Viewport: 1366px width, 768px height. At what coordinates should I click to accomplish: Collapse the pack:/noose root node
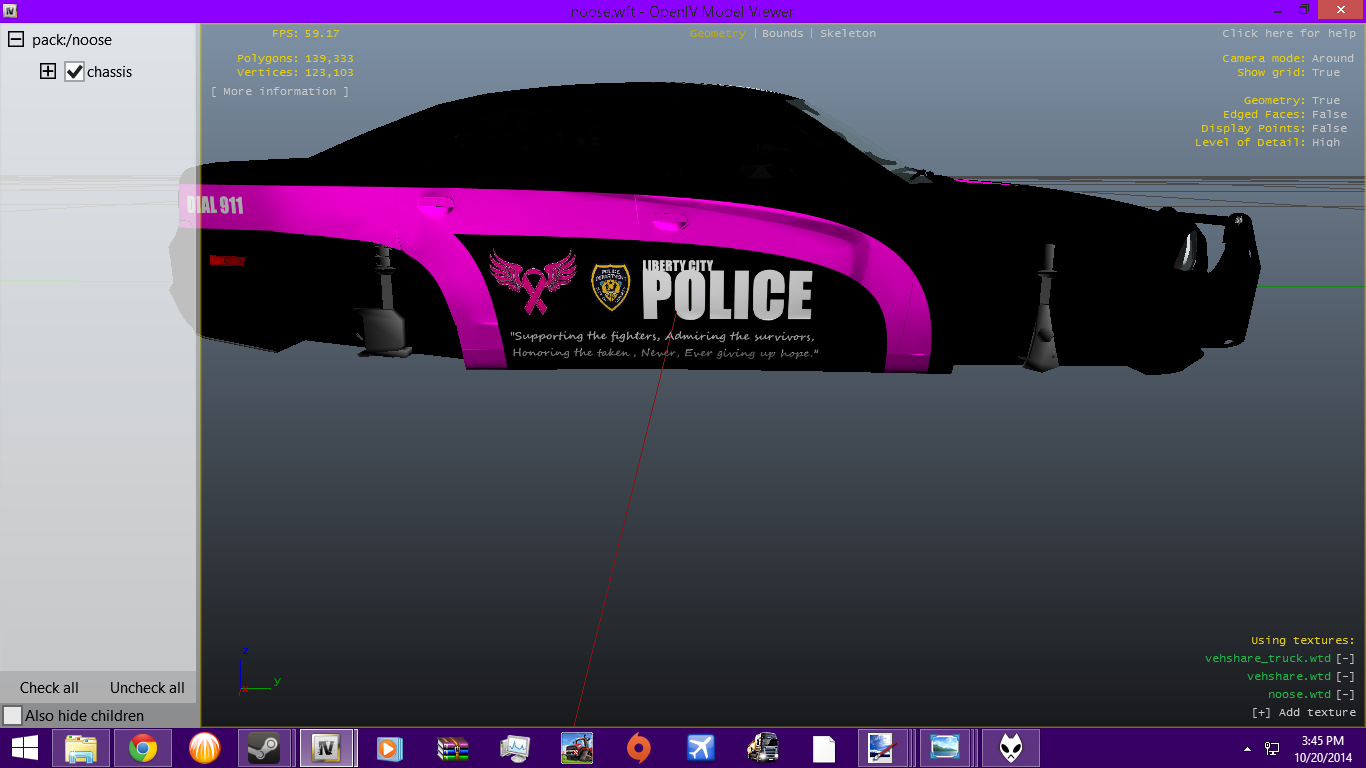(16, 40)
